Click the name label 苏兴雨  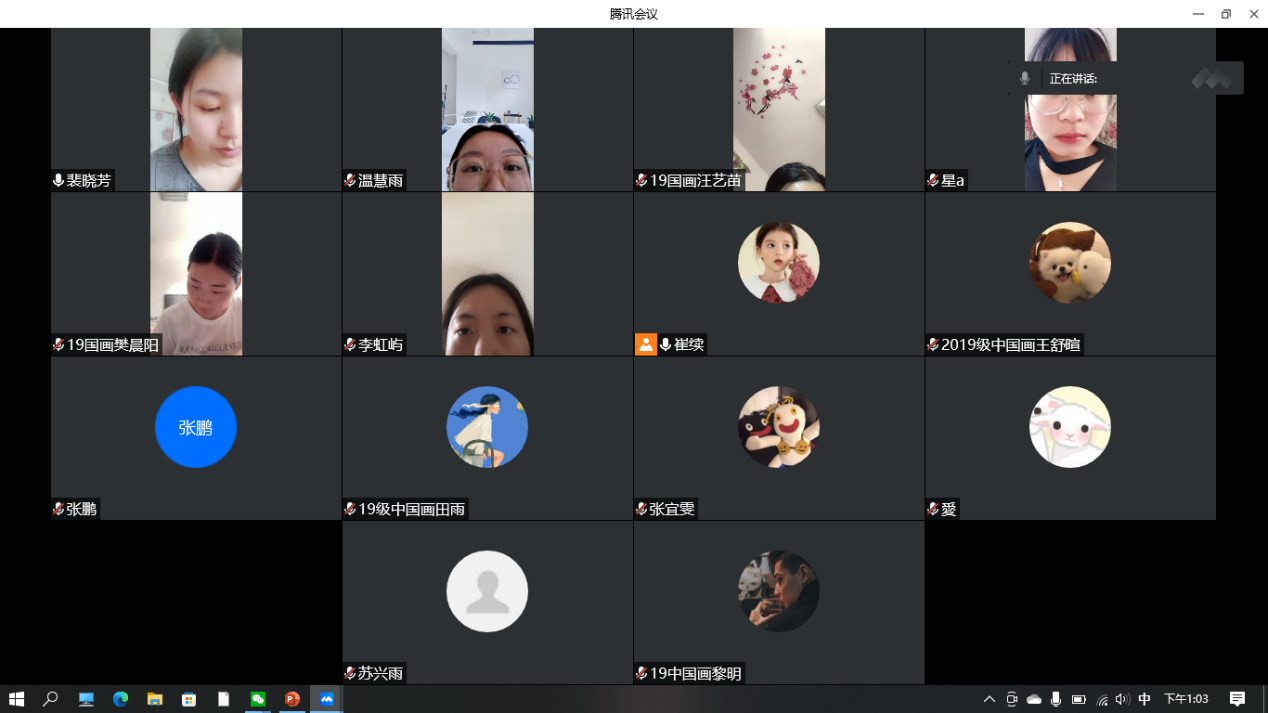381,673
